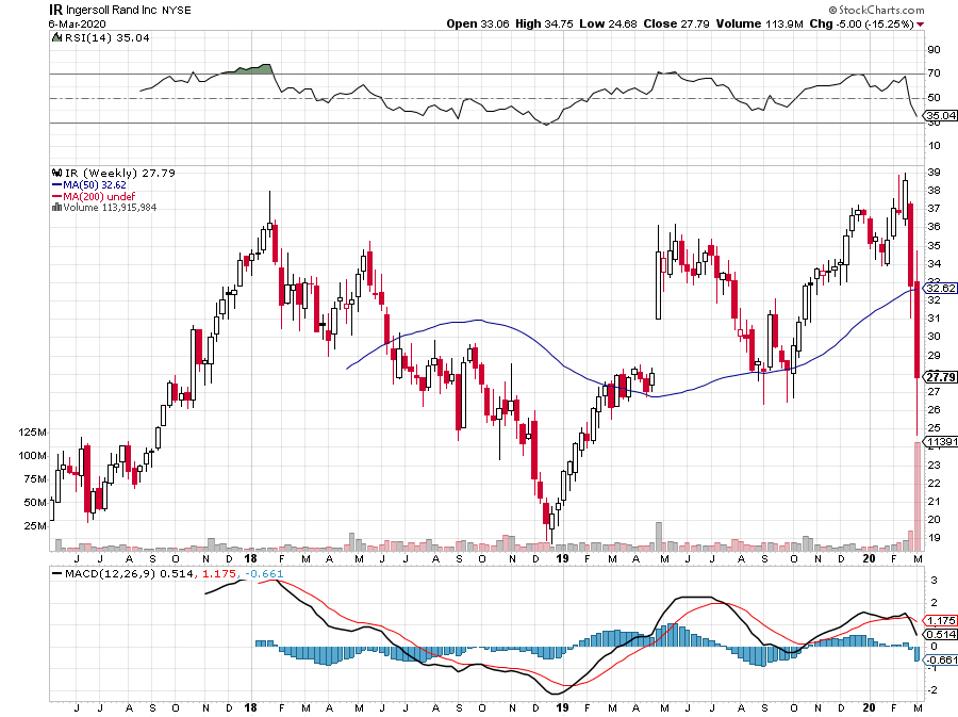The width and height of the screenshot is (958, 717).
Task: Click the 100M volume axis label
Action: (x=33, y=456)
